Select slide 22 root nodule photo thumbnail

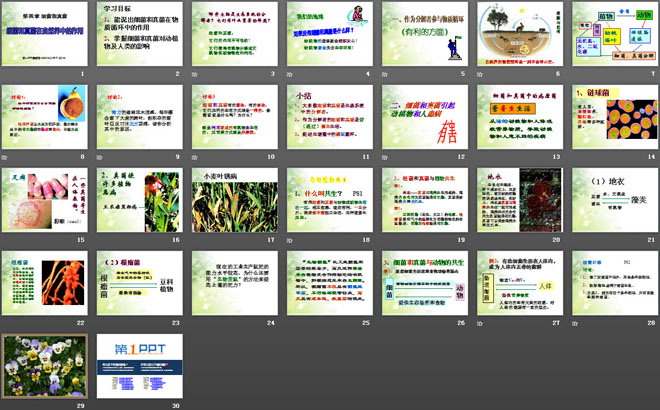point(45,283)
